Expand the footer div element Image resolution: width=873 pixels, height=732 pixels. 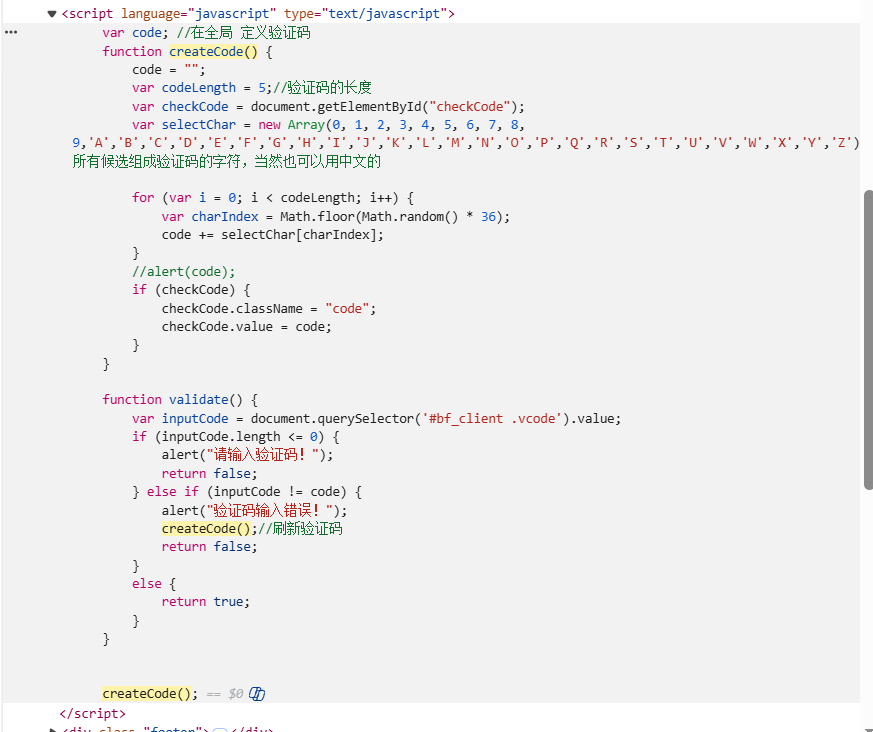(x=53, y=730)
